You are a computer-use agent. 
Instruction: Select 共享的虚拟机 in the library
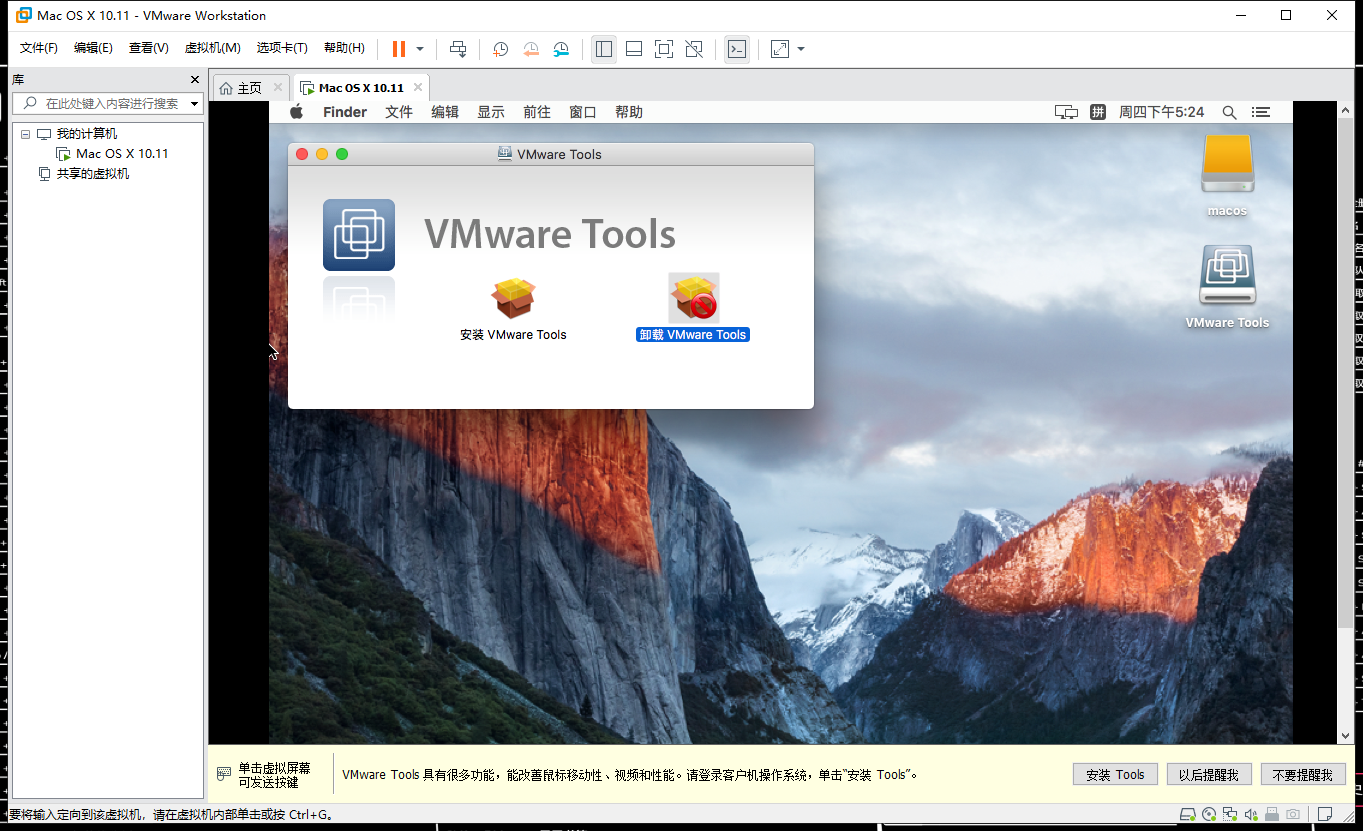(92, 174)
